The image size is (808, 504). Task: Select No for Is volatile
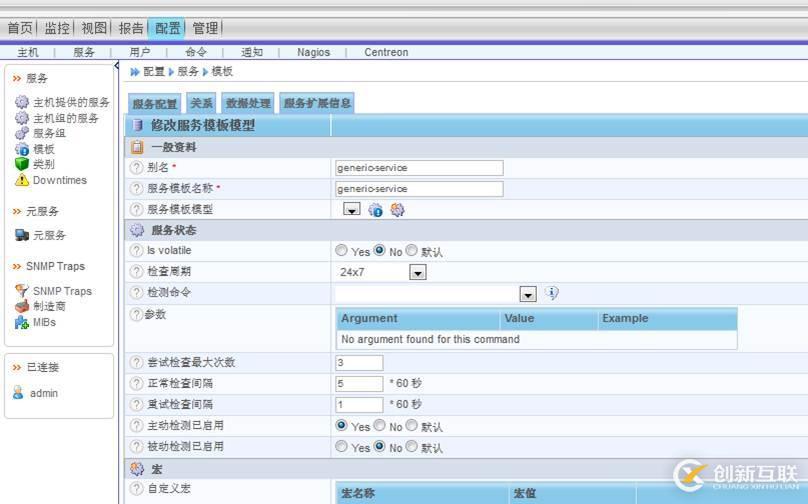click(380, 250)
